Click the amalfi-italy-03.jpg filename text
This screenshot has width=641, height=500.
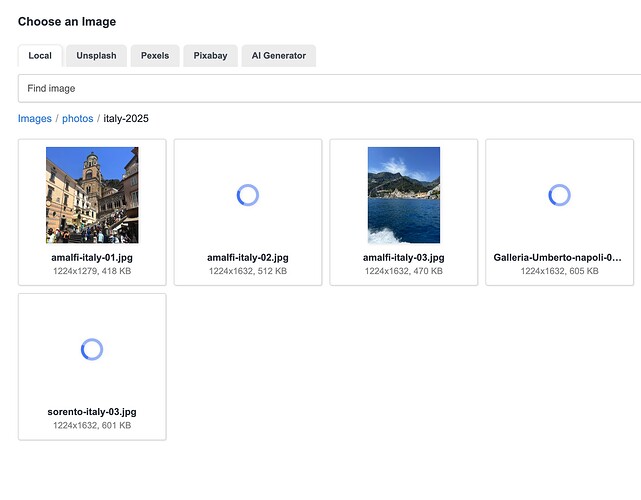[404, 258]
